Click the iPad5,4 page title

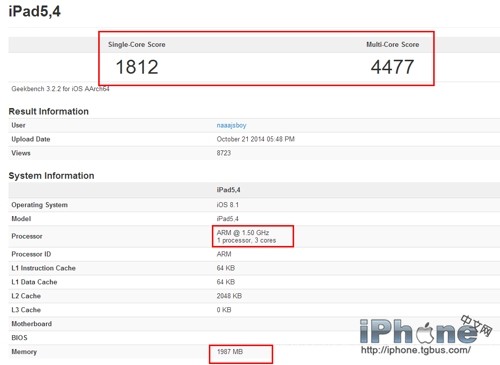point(35,11)
